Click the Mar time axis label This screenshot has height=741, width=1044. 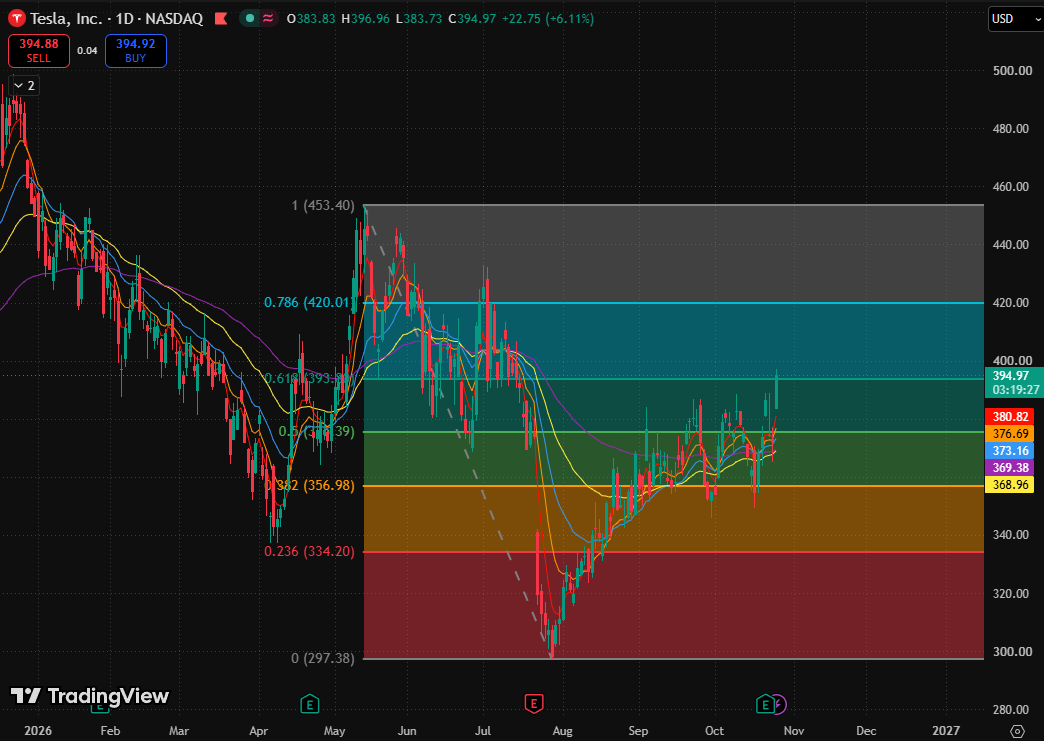tap(179, 730)
